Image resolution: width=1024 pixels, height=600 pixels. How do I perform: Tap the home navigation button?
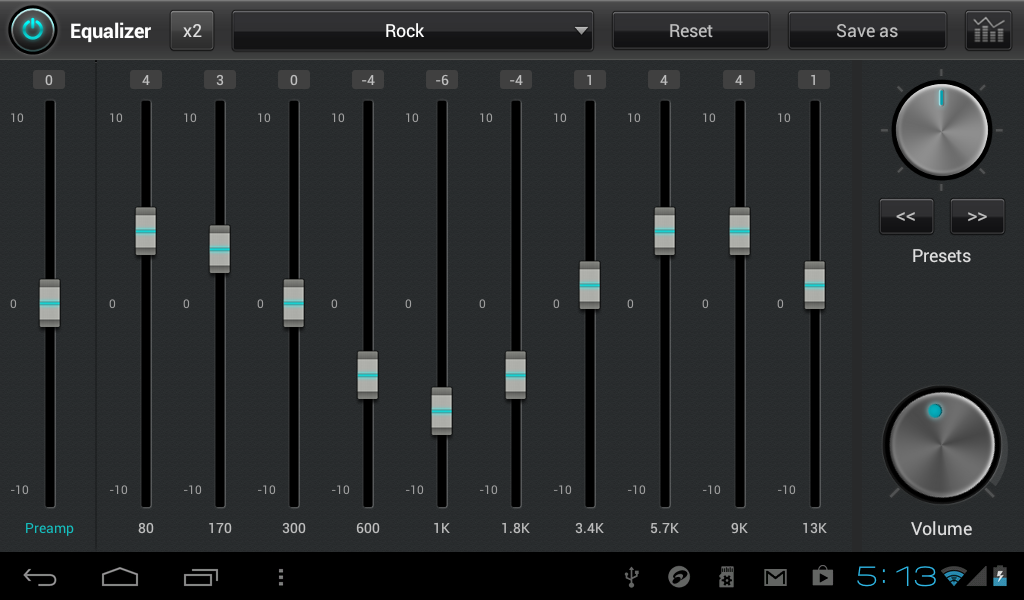click(119, 577)
